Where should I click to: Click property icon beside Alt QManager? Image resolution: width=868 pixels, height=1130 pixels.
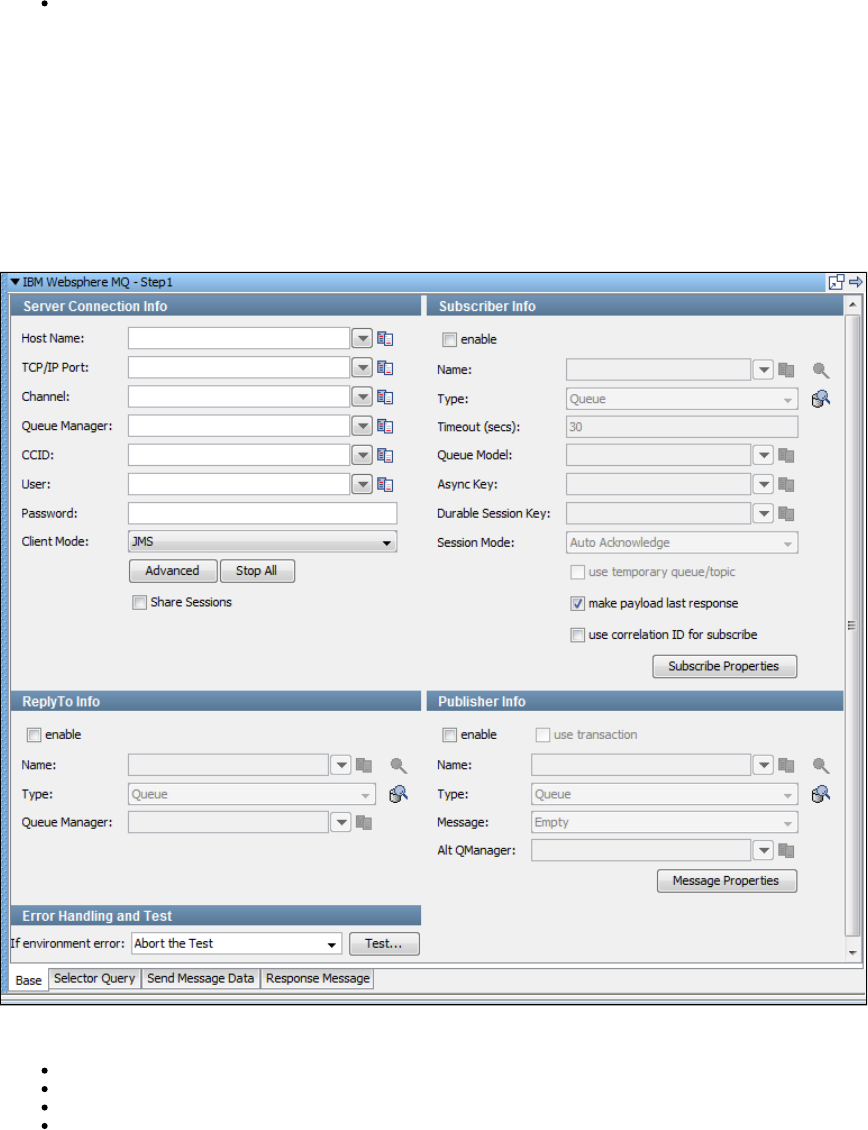(x=786, y=850)
